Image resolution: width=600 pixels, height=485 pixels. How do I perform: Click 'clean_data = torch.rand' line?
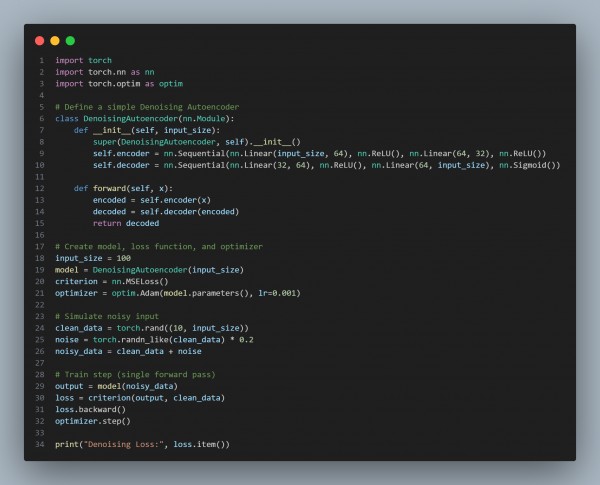(152, 328)
